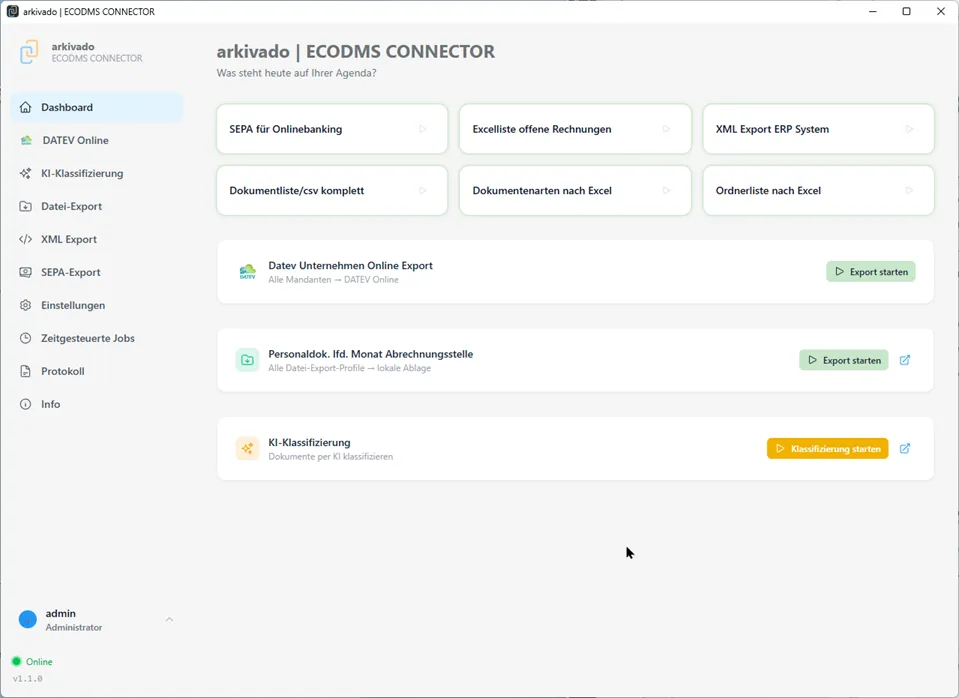The height and width of the screenshot is (698, 959).
Task: Click the DATEV logo icon in export row
Action: (248, 272)
